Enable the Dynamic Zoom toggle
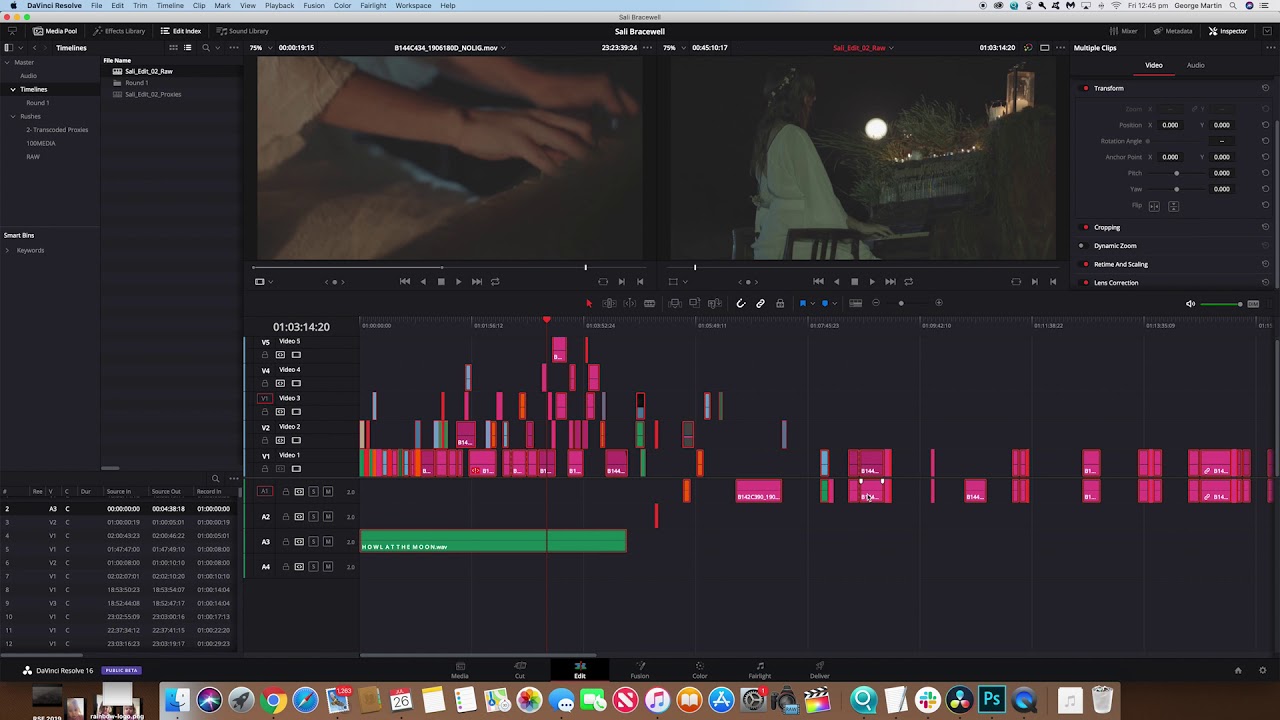 [1081, 246]
